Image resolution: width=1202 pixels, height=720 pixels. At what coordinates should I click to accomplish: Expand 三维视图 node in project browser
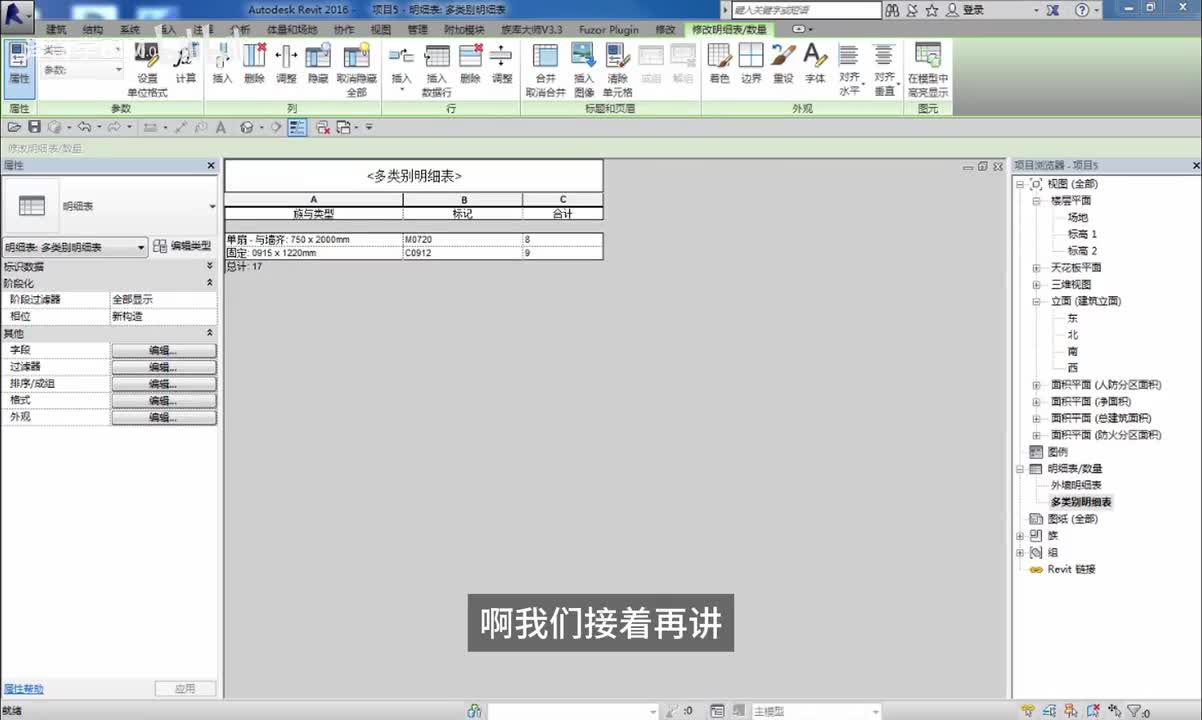click(1036, 284)
